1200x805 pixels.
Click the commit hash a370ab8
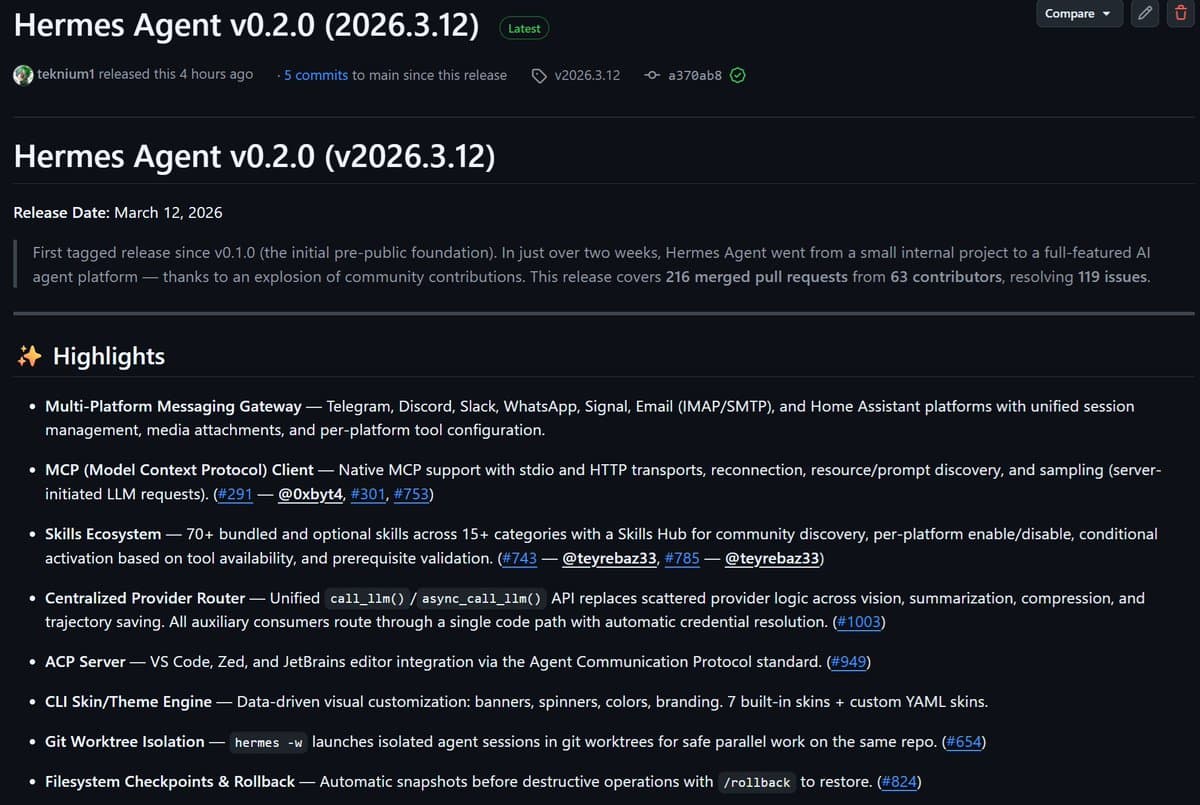pos(694,75)
